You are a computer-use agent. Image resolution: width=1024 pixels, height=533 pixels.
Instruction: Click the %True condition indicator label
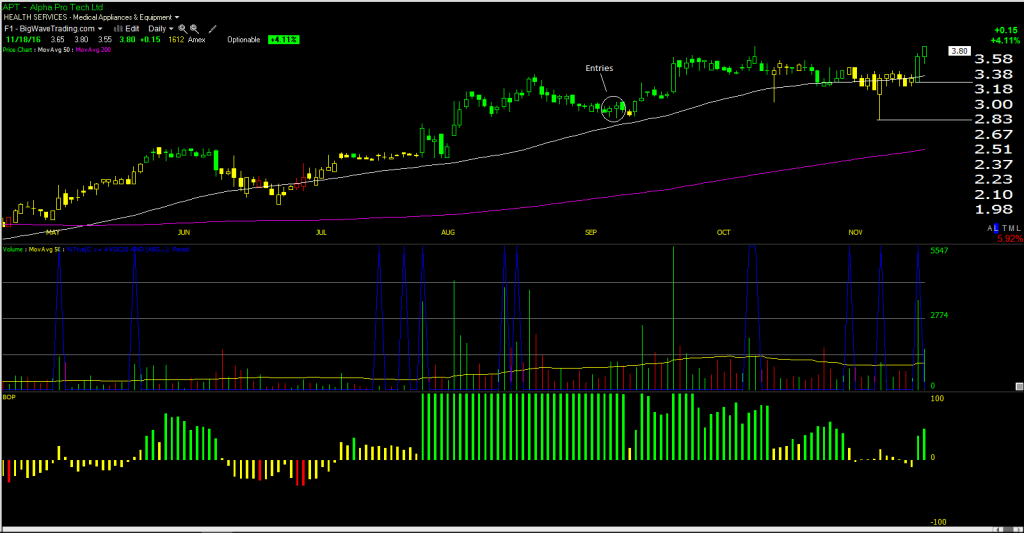[128, 250]
